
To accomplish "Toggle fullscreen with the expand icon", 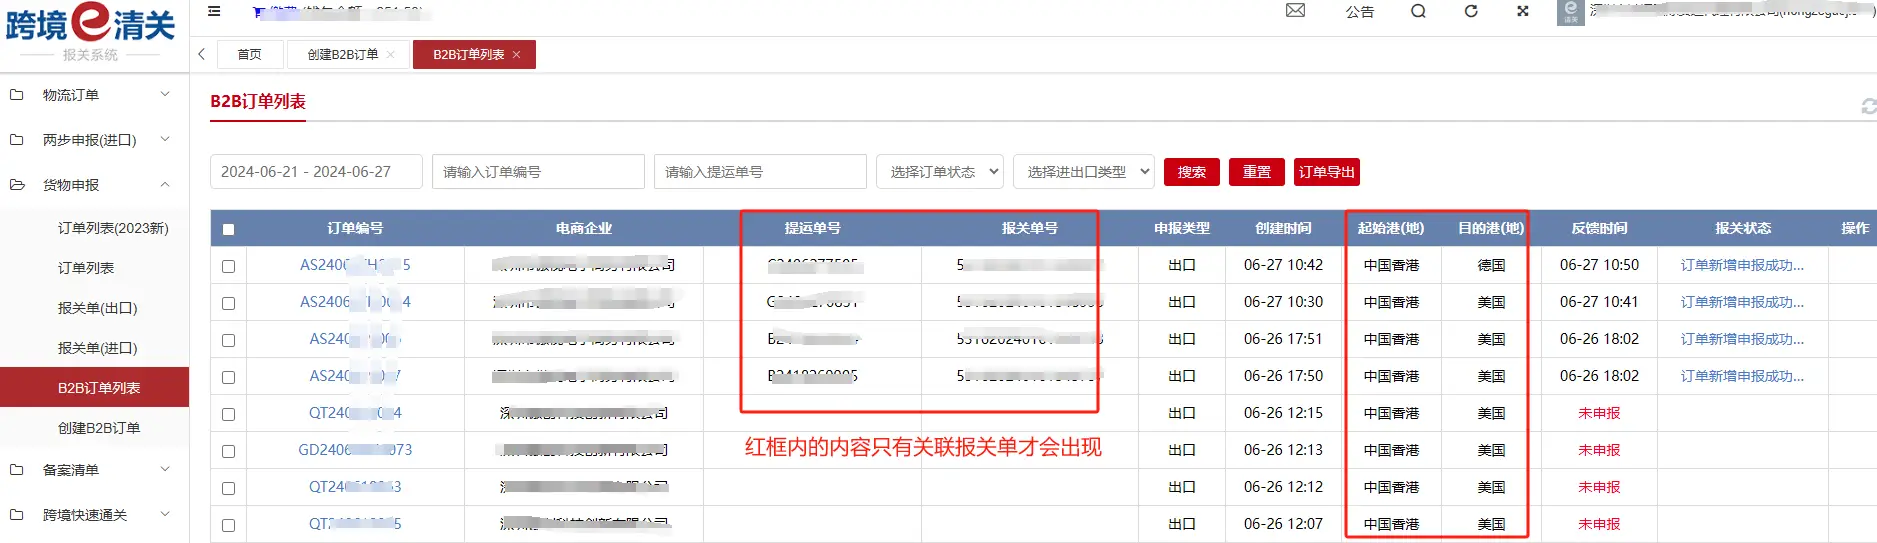I will pos(1522,11).
